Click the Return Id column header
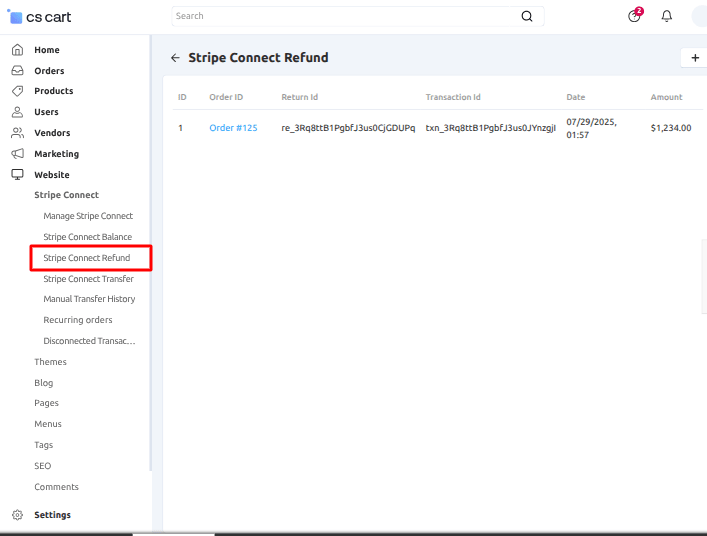Viewport: 707px width, 536px height. [x=299, y=97]
